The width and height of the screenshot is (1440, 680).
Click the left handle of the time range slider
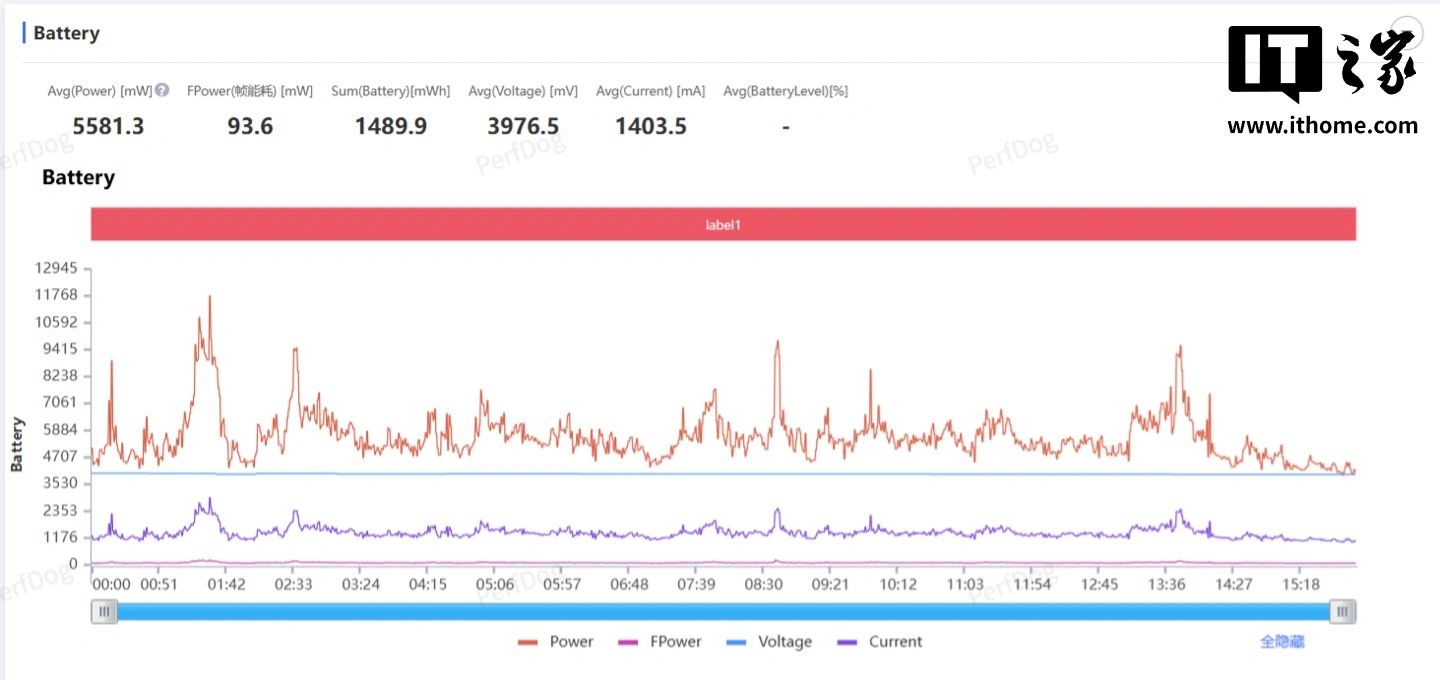click(x=104, y=612)
